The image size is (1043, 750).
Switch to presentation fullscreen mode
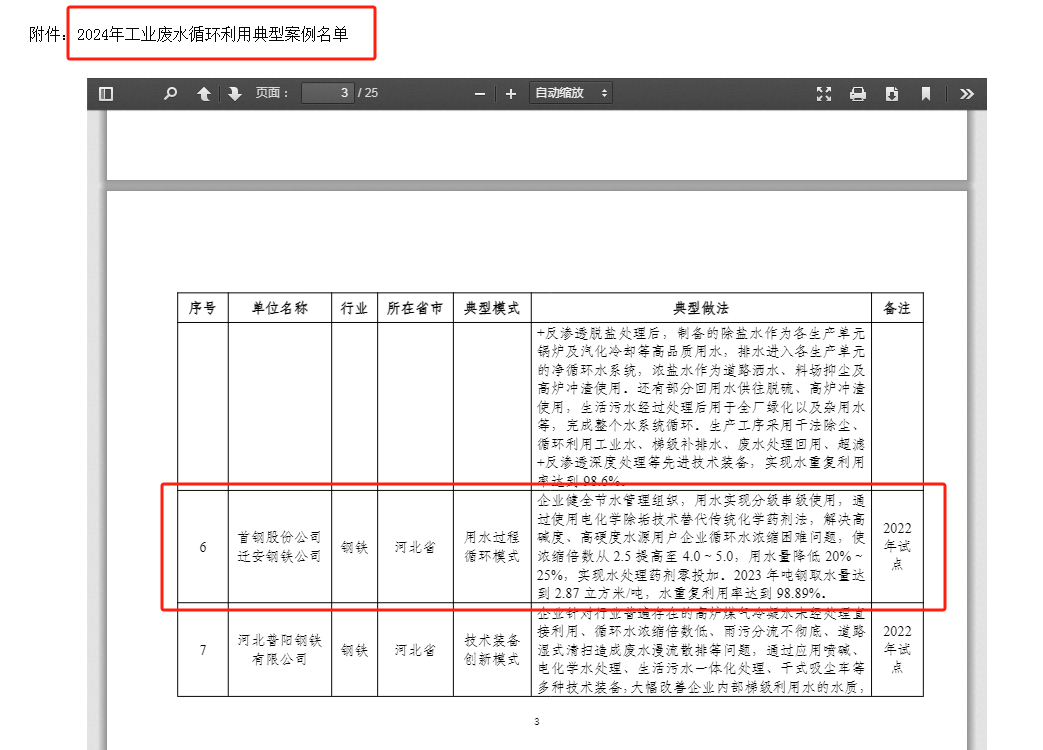click(x=824, y=94)
